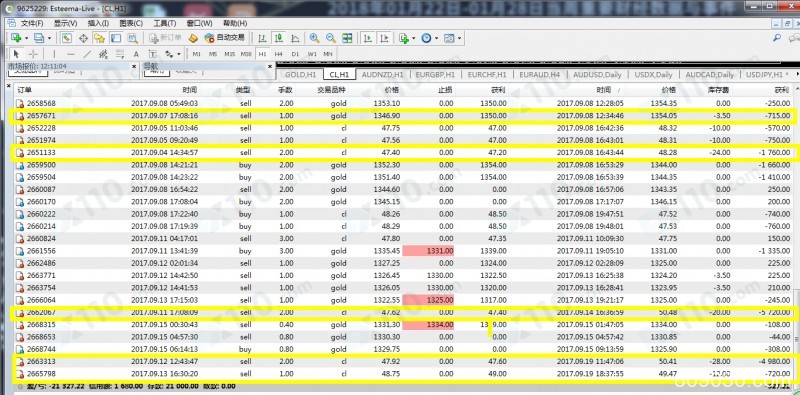Select the Fibonacci Retracement tool
This screenshot has height=395, width=800.
[x=120, y=54]
